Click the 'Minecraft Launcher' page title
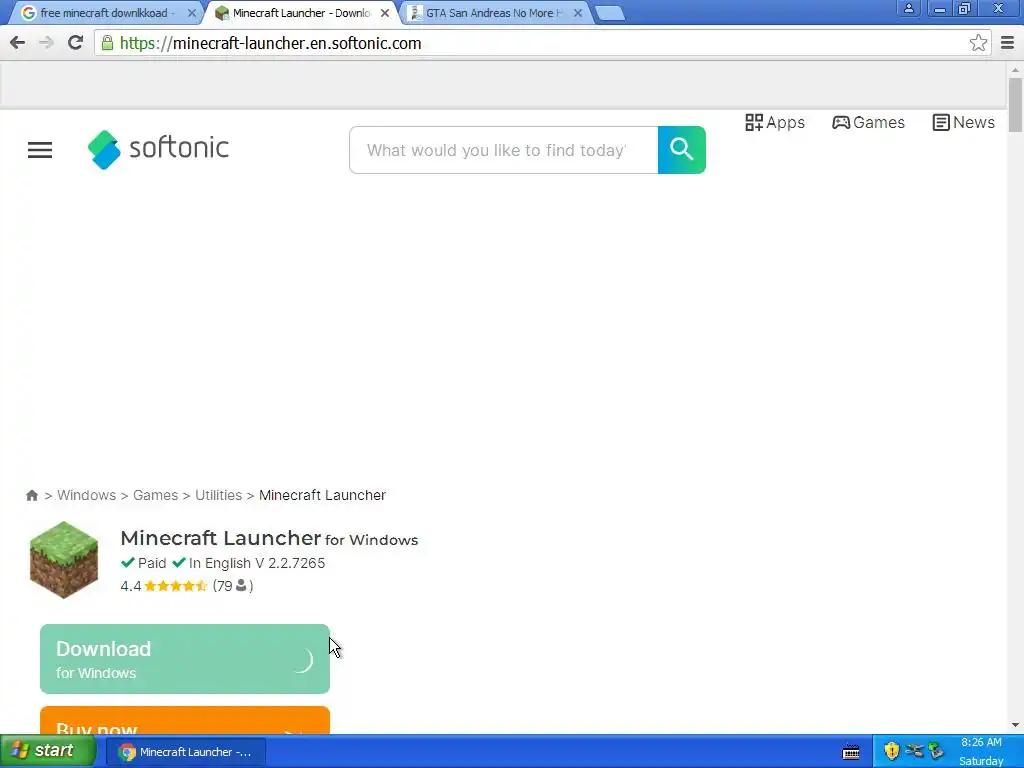The image size is (1024, 768). (x=221, y=538)
